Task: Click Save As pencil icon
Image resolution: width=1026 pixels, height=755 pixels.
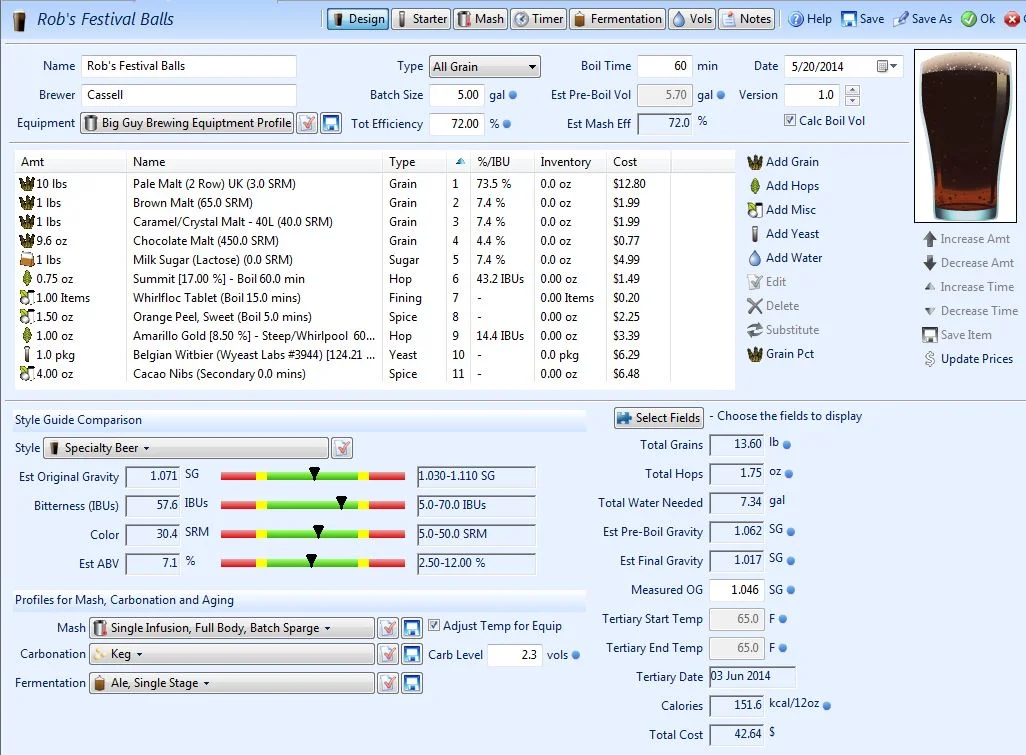Action: click(923, 19)
